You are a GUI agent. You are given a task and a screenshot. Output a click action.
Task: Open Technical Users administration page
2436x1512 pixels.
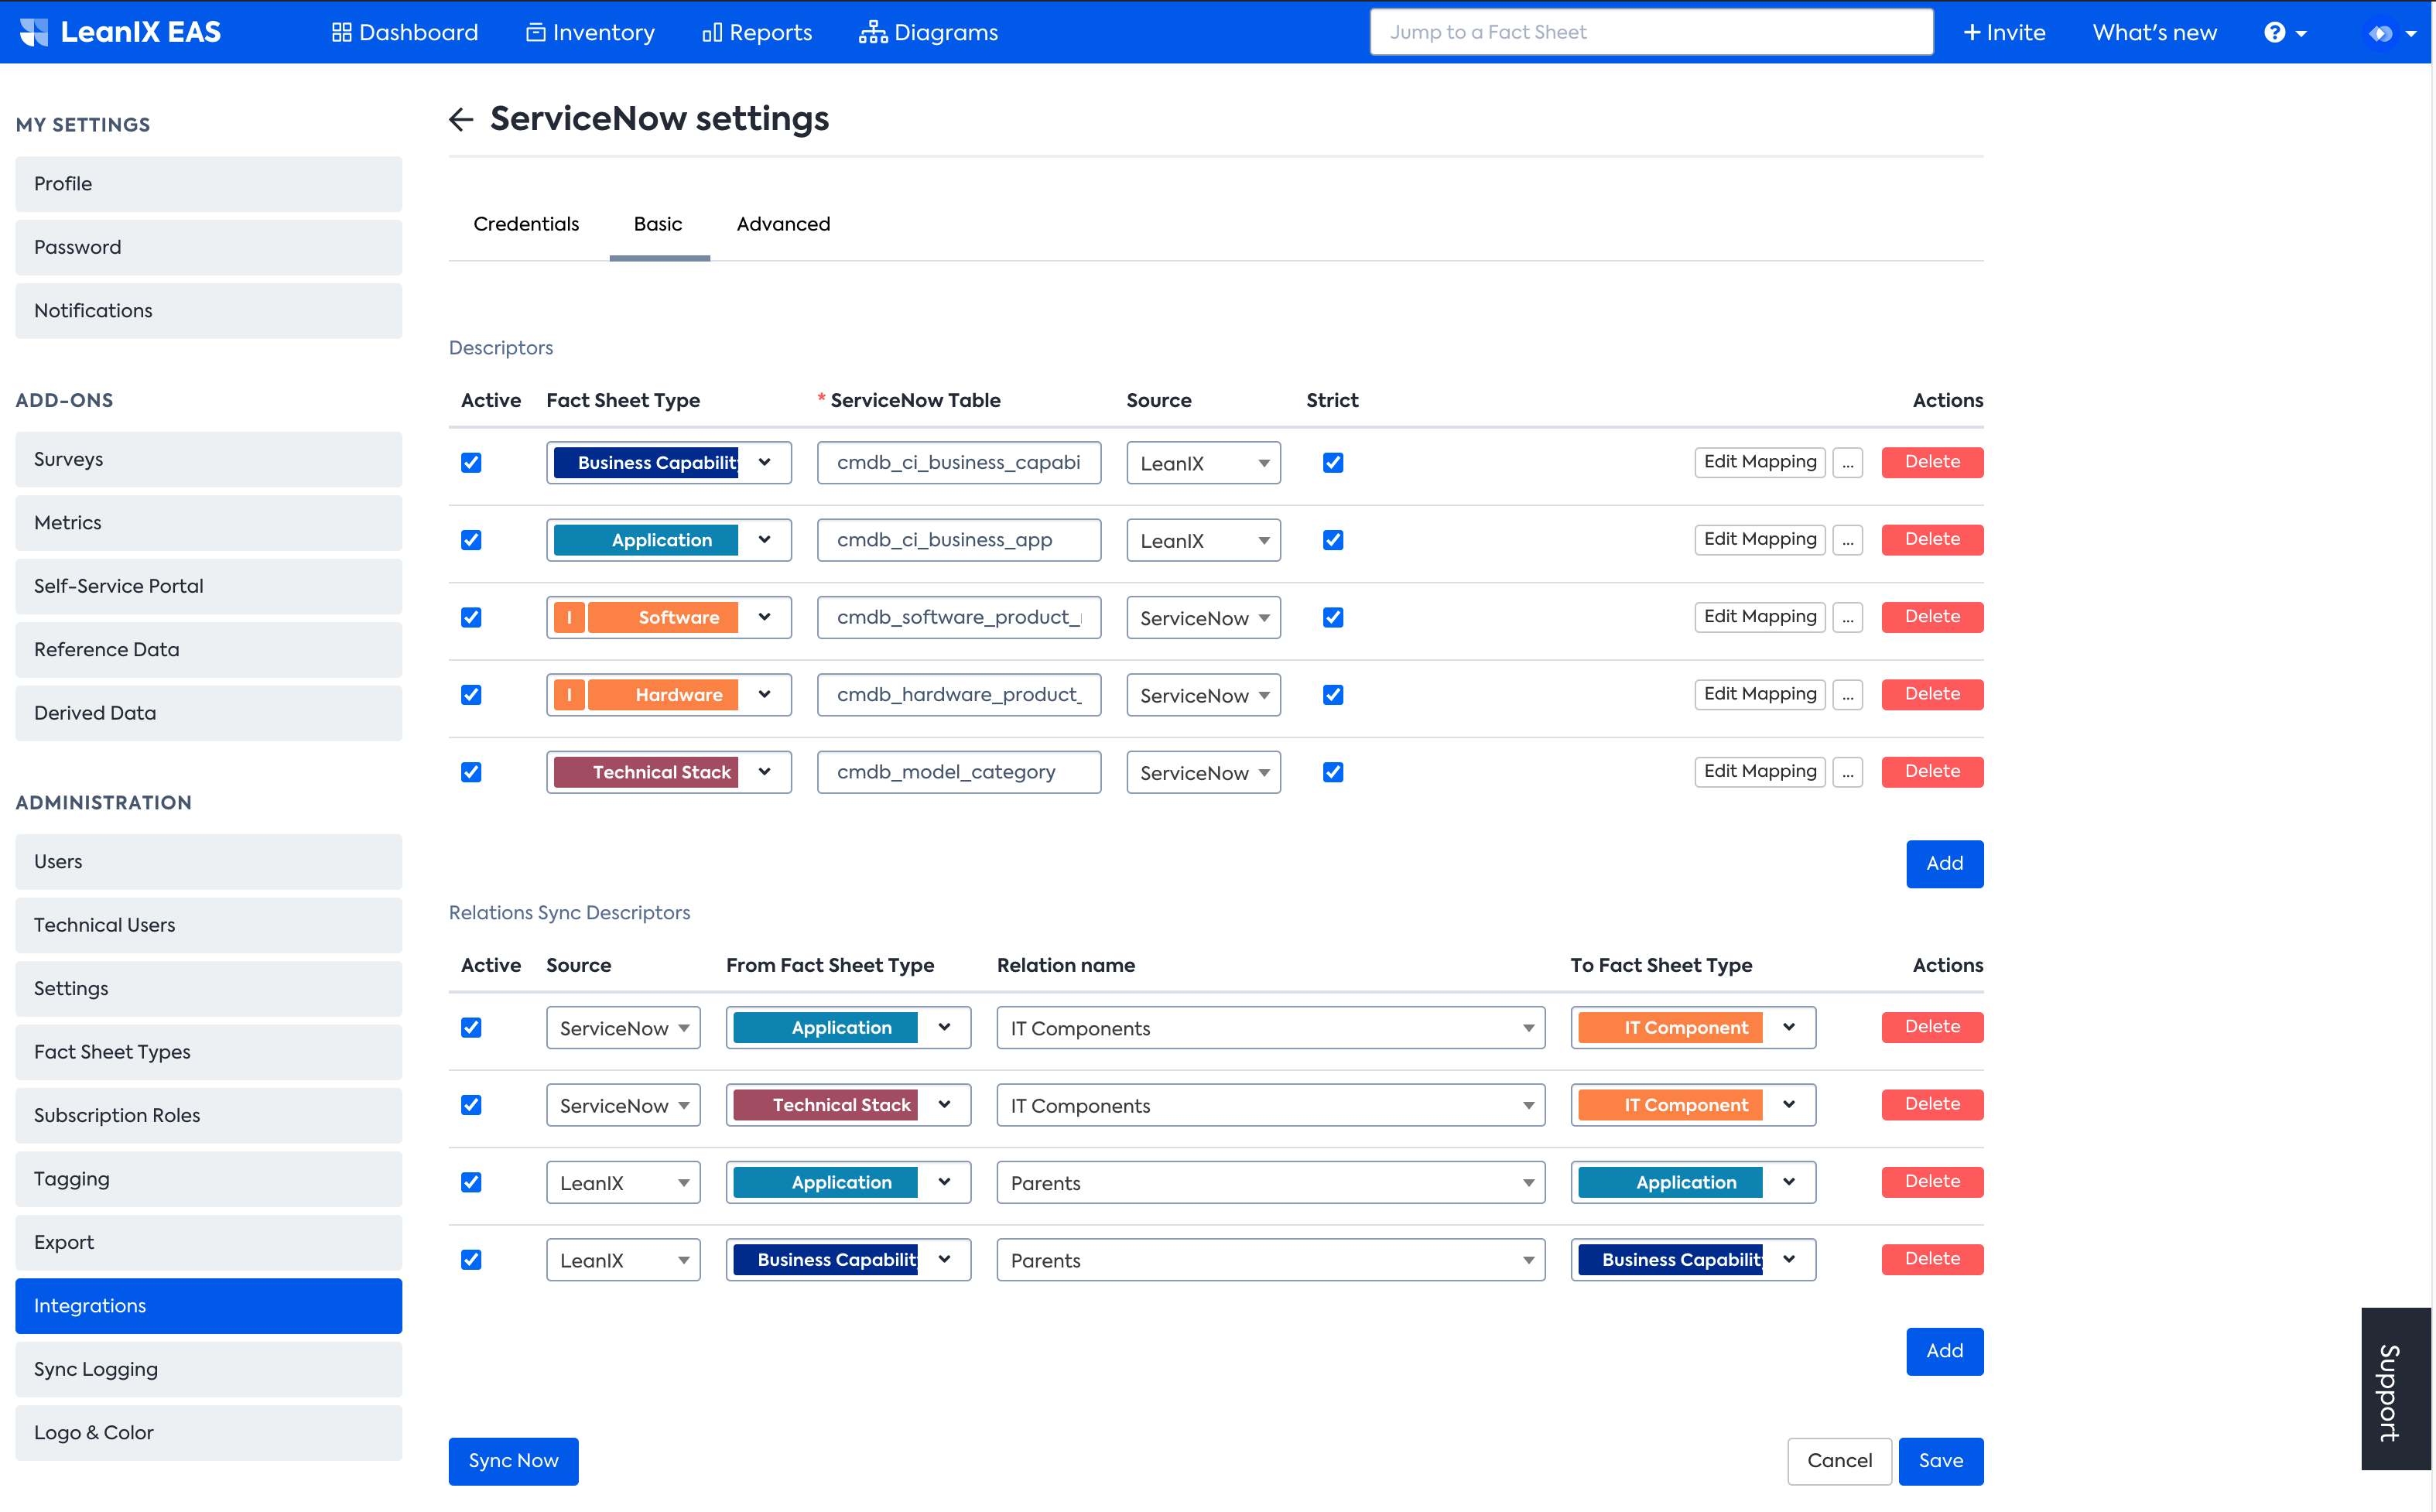point(209,925)
